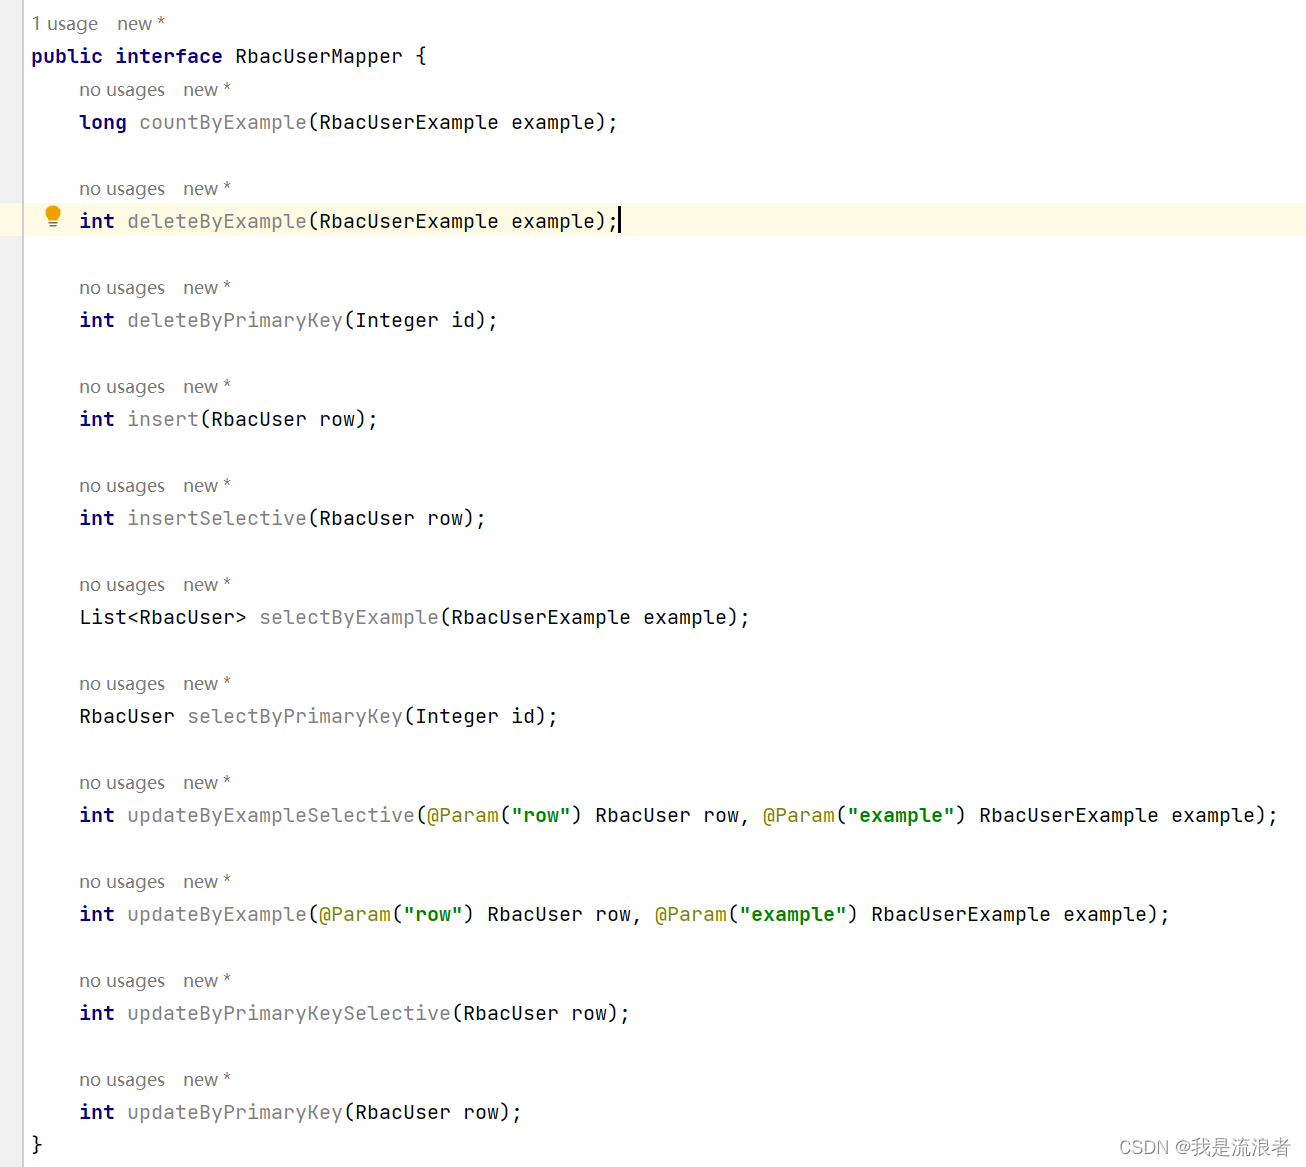Click the 'no usages' hint above insertSelective

(122, 486)
